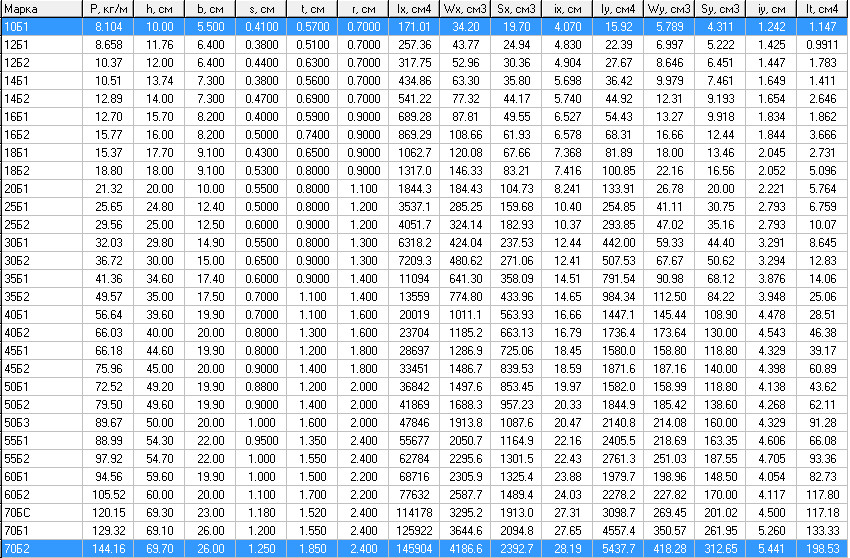Select the 18Б1 row
The width and height of the screenshot is (850, 558).
(x=424, y=152)
